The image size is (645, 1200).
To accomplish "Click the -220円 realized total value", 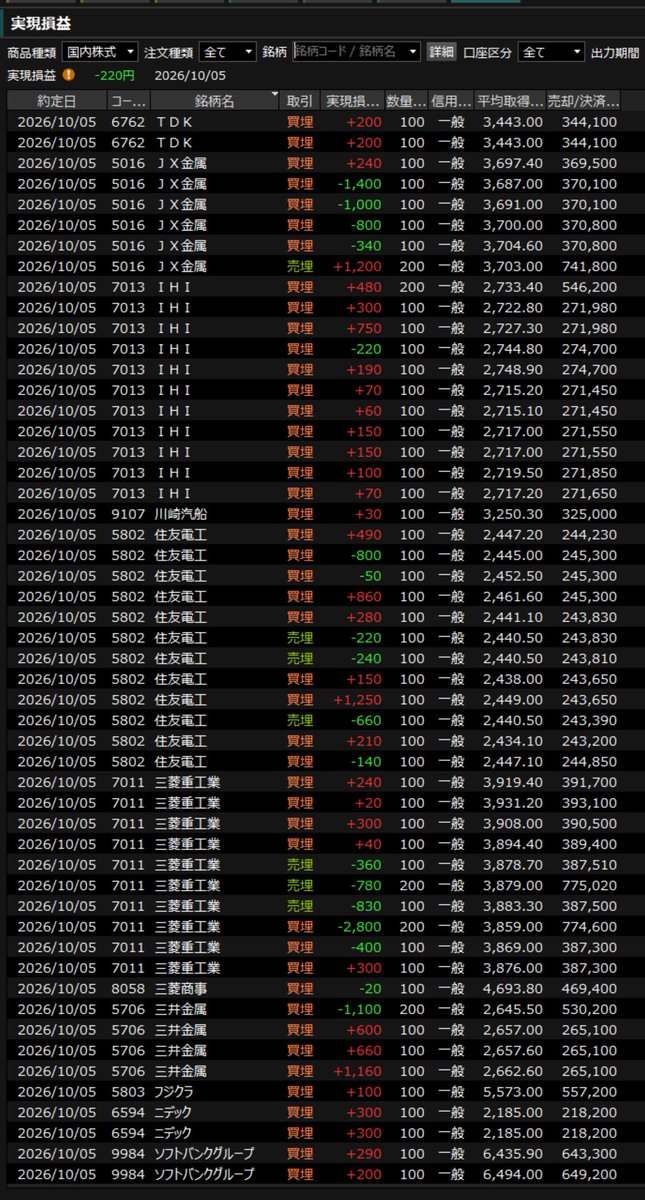I will (x=116, y=74).
